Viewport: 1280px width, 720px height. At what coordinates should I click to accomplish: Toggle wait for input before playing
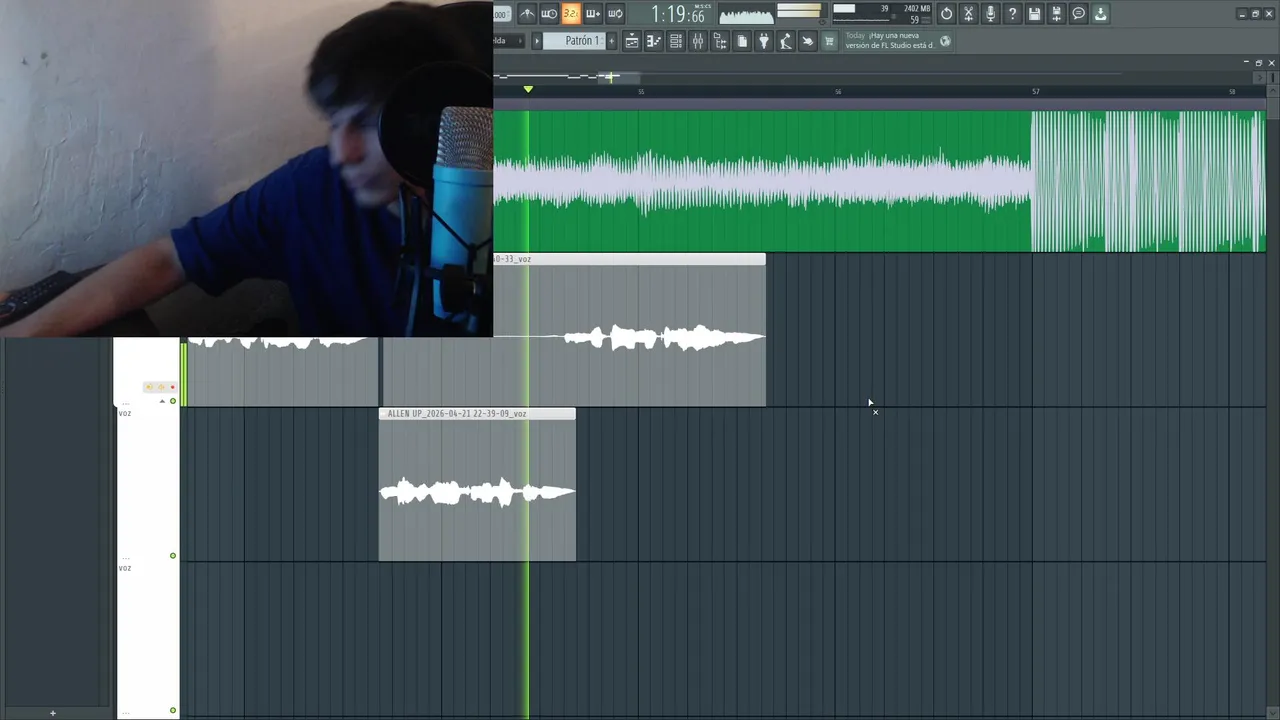click(549, 13)
